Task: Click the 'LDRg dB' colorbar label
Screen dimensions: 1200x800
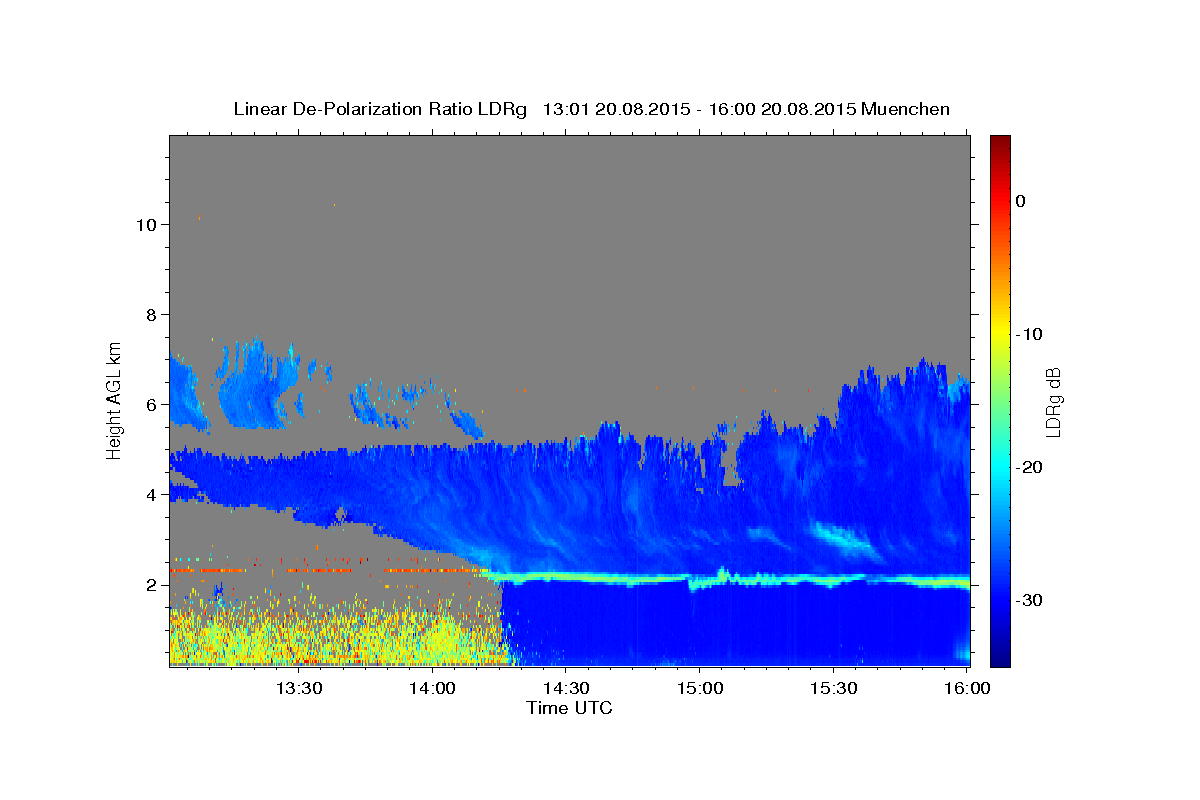Action: (x=1053, y=402)
